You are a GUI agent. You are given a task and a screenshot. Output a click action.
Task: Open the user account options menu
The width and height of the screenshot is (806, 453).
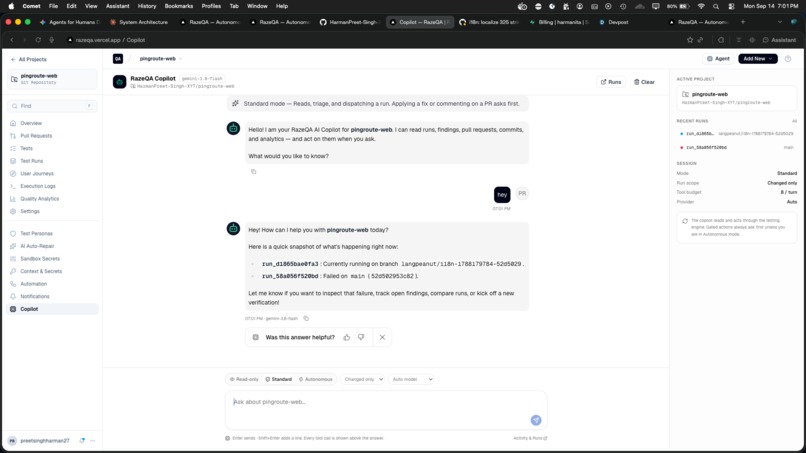93,441
